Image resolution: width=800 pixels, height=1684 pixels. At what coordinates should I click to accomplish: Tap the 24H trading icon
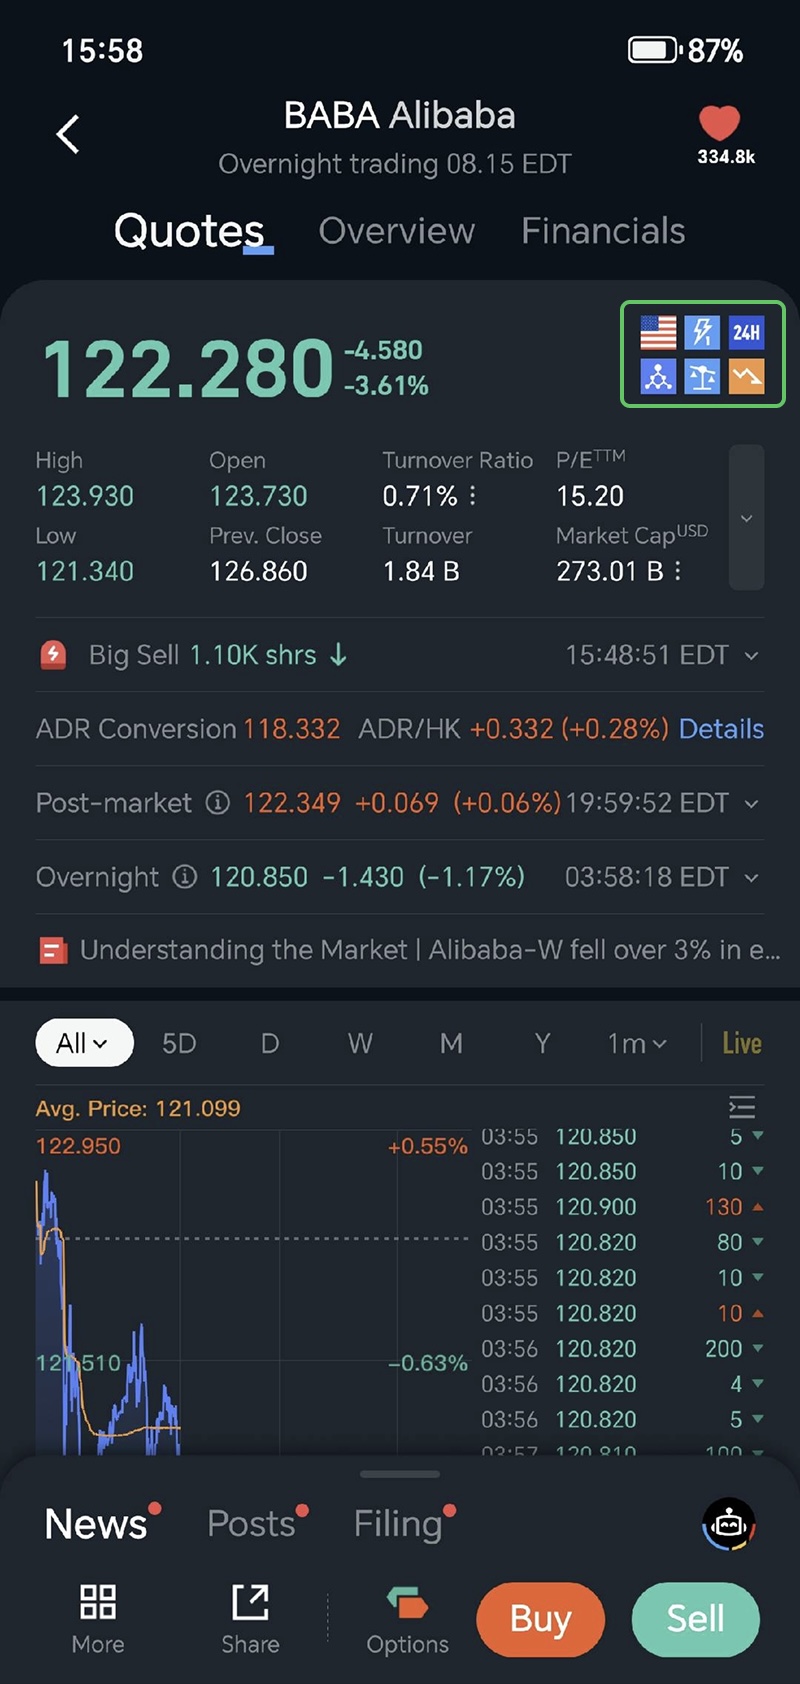746,332
